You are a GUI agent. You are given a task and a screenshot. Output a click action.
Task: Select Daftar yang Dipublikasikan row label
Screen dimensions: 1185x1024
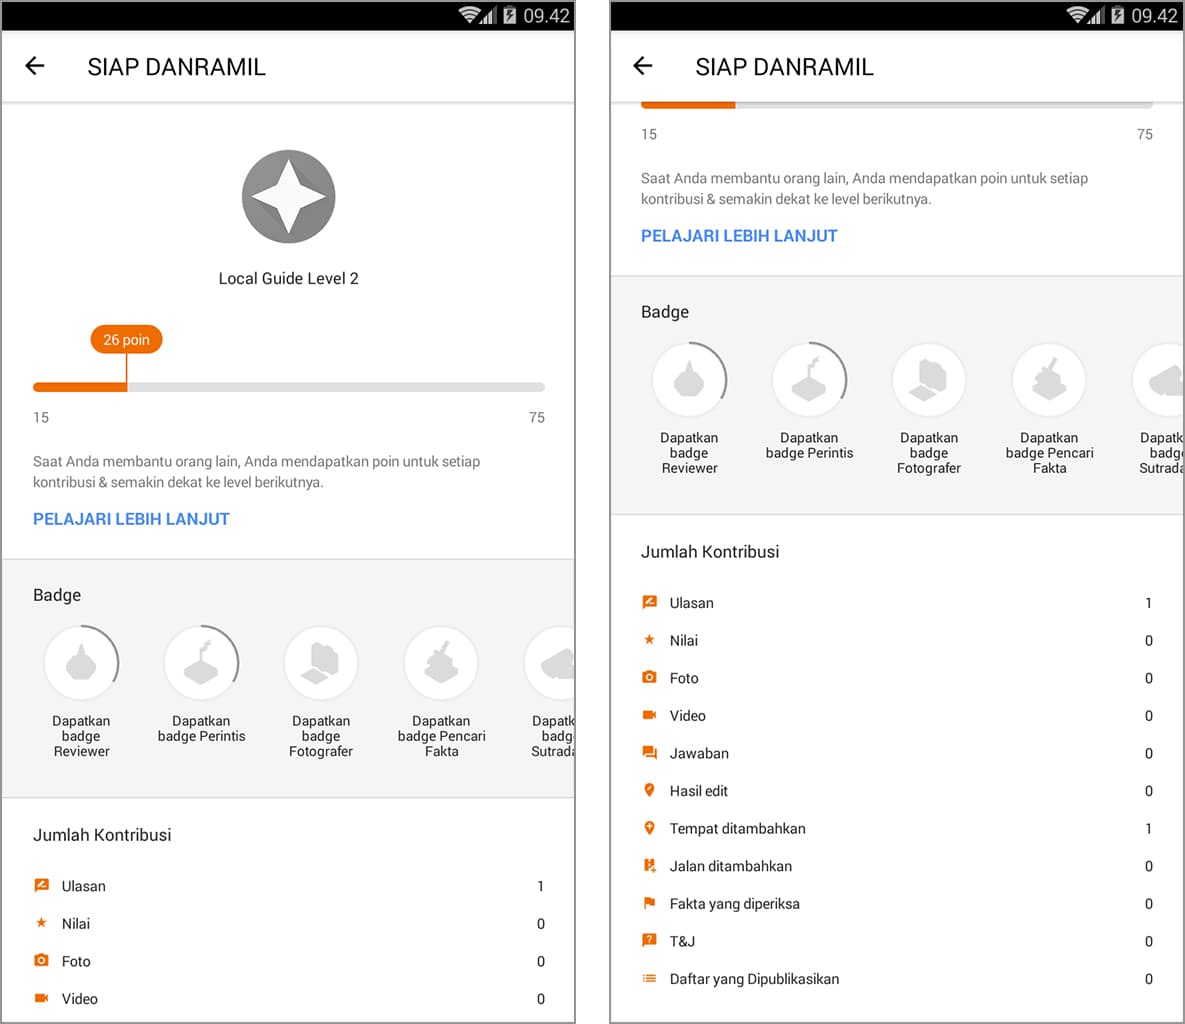754,979
